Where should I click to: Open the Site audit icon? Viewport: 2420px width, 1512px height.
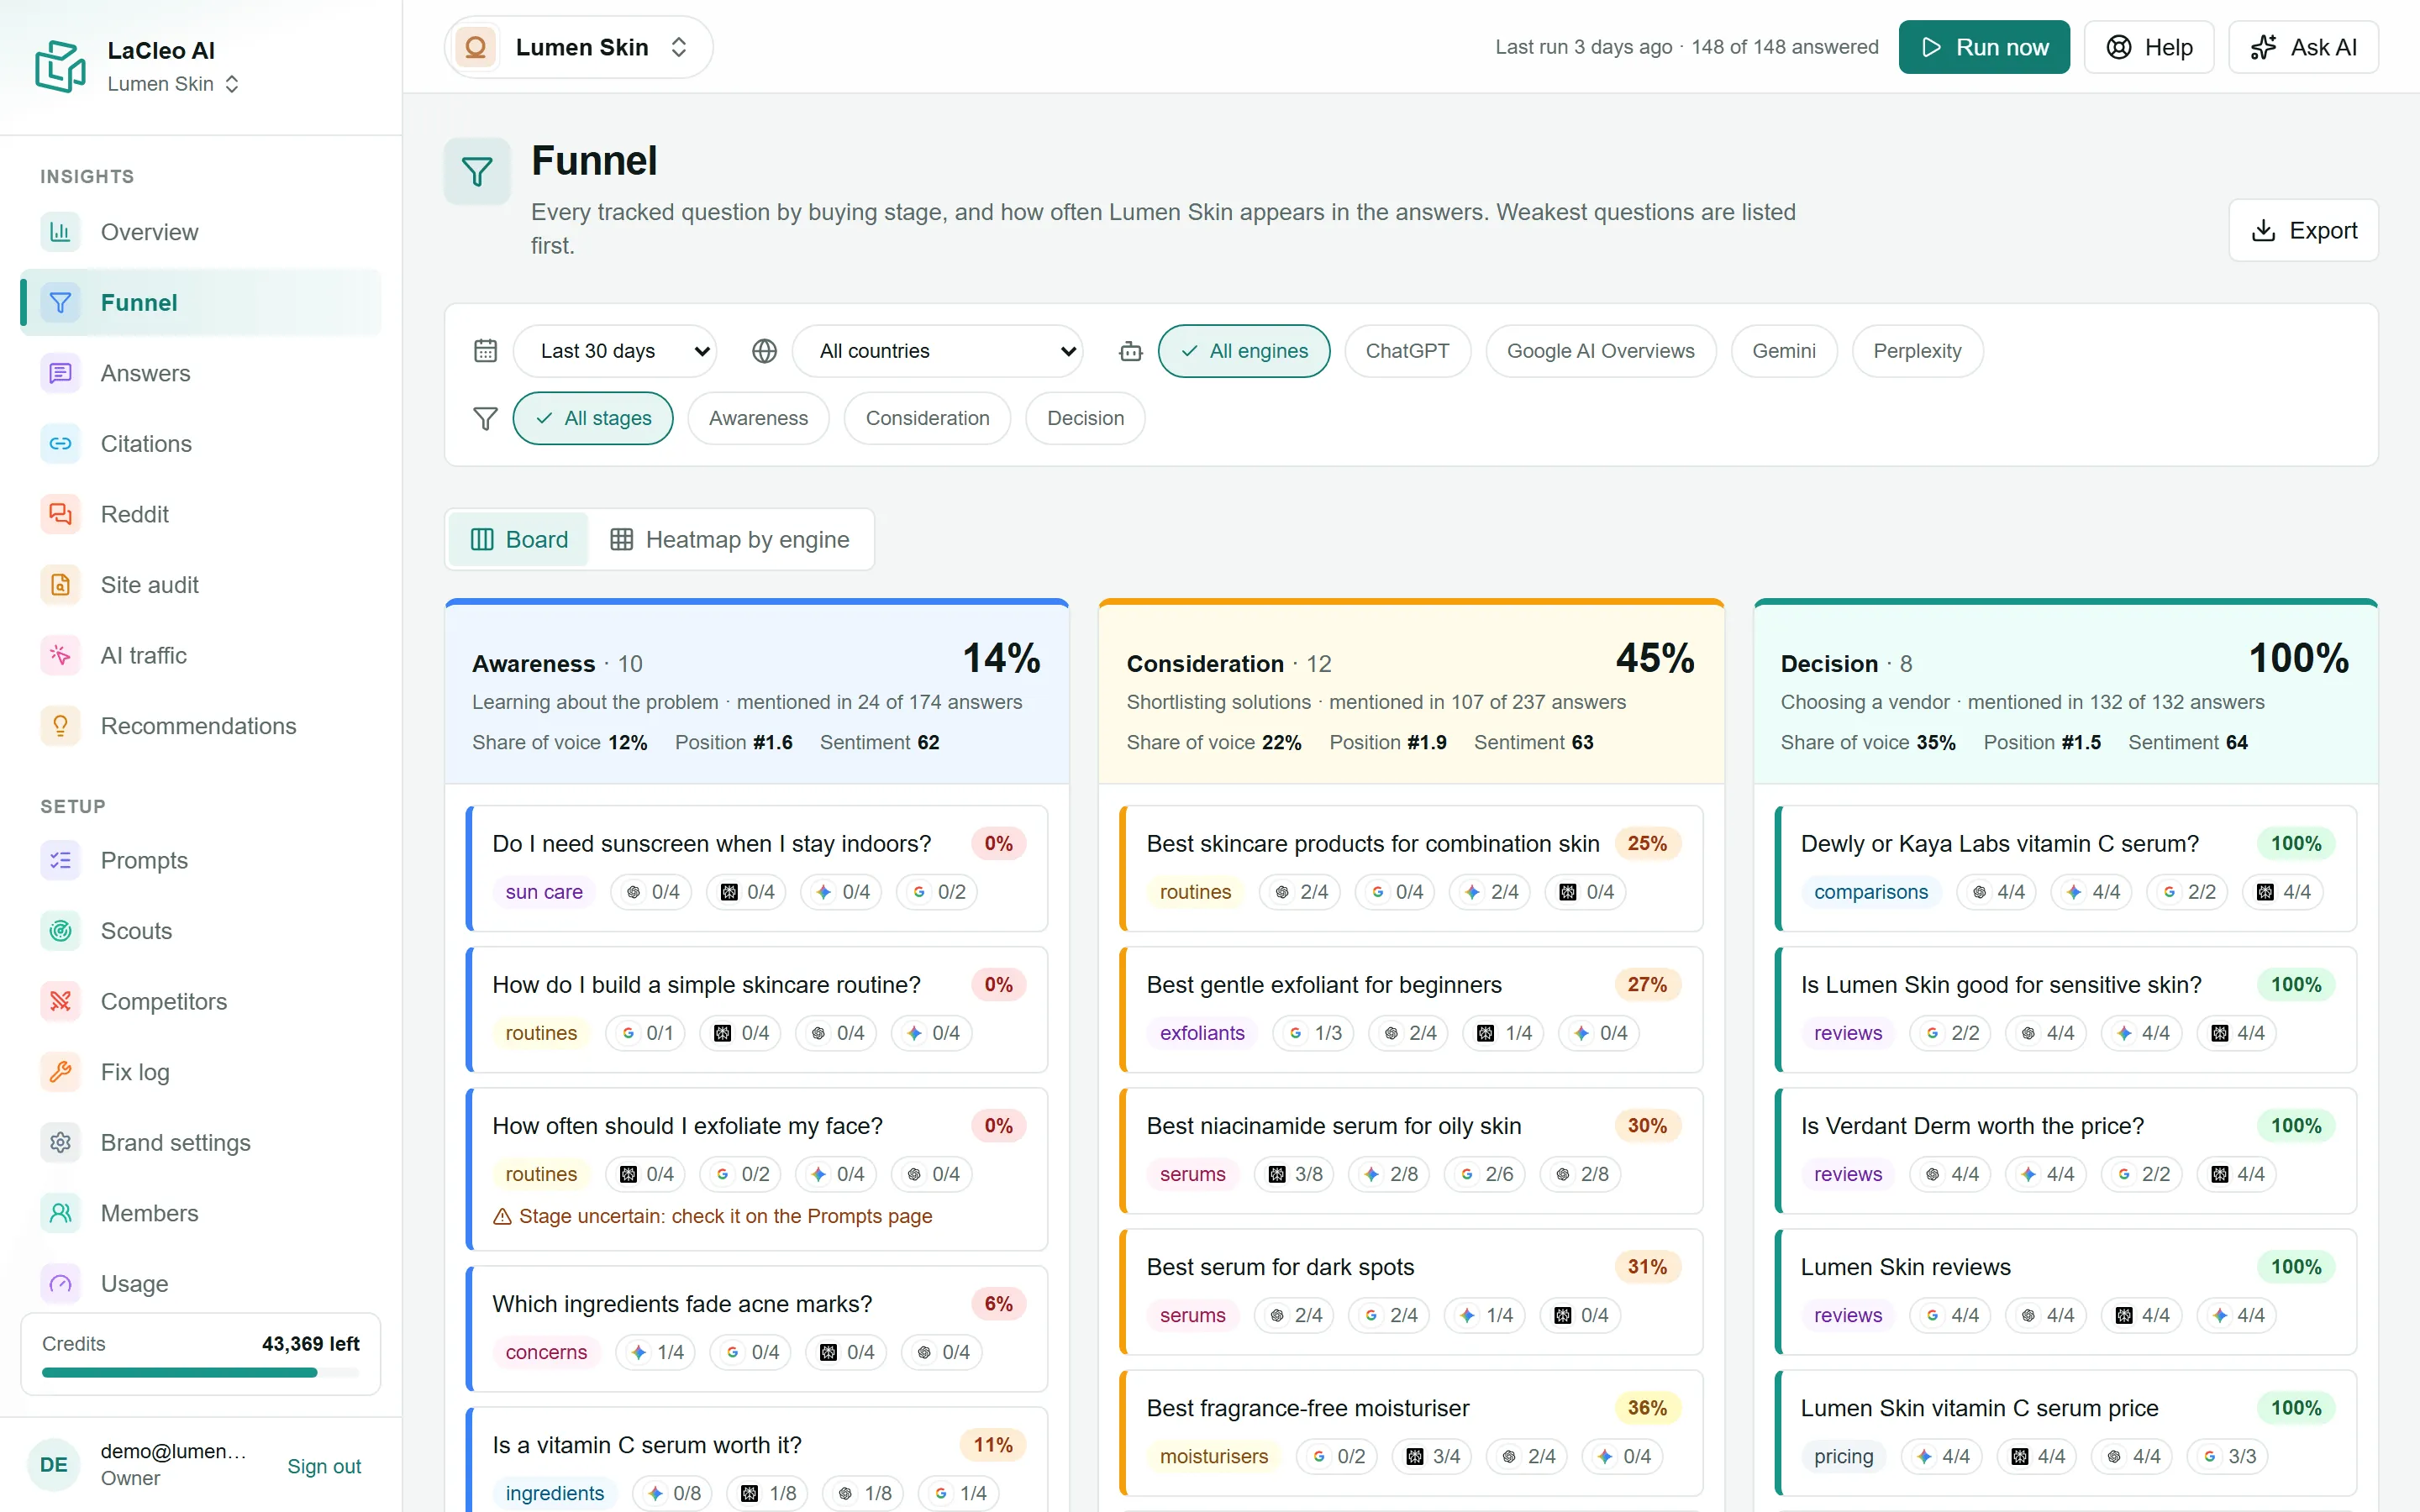pyautogui.click(x=60, y=585)
